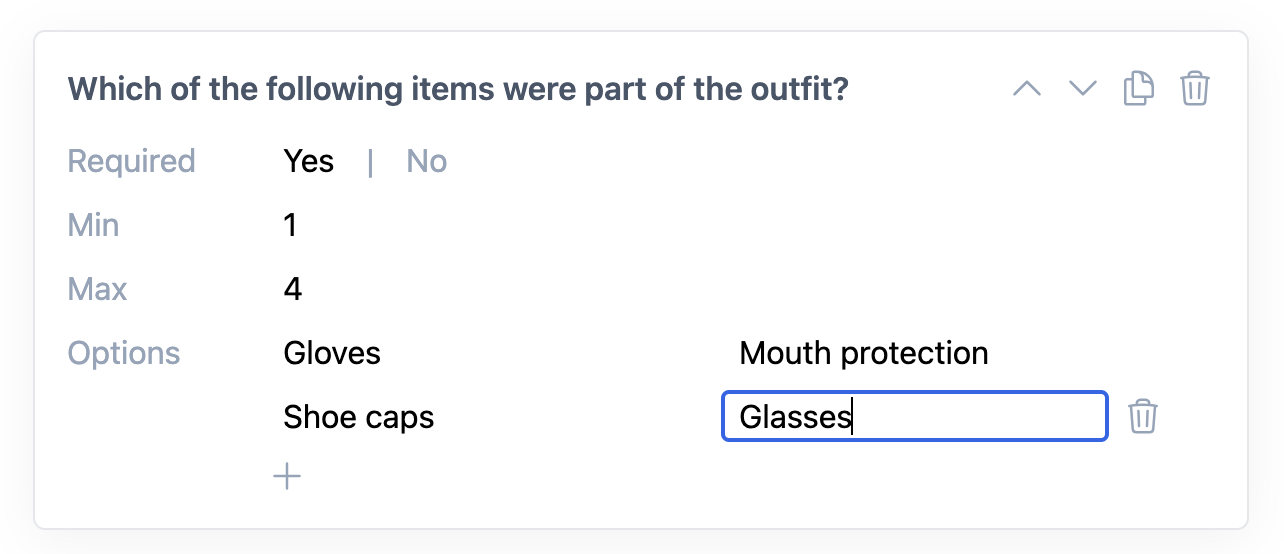This screenshot has width=1284, height=554.
Task: Duplicate the outfit question
Action: coord(1139,89)
